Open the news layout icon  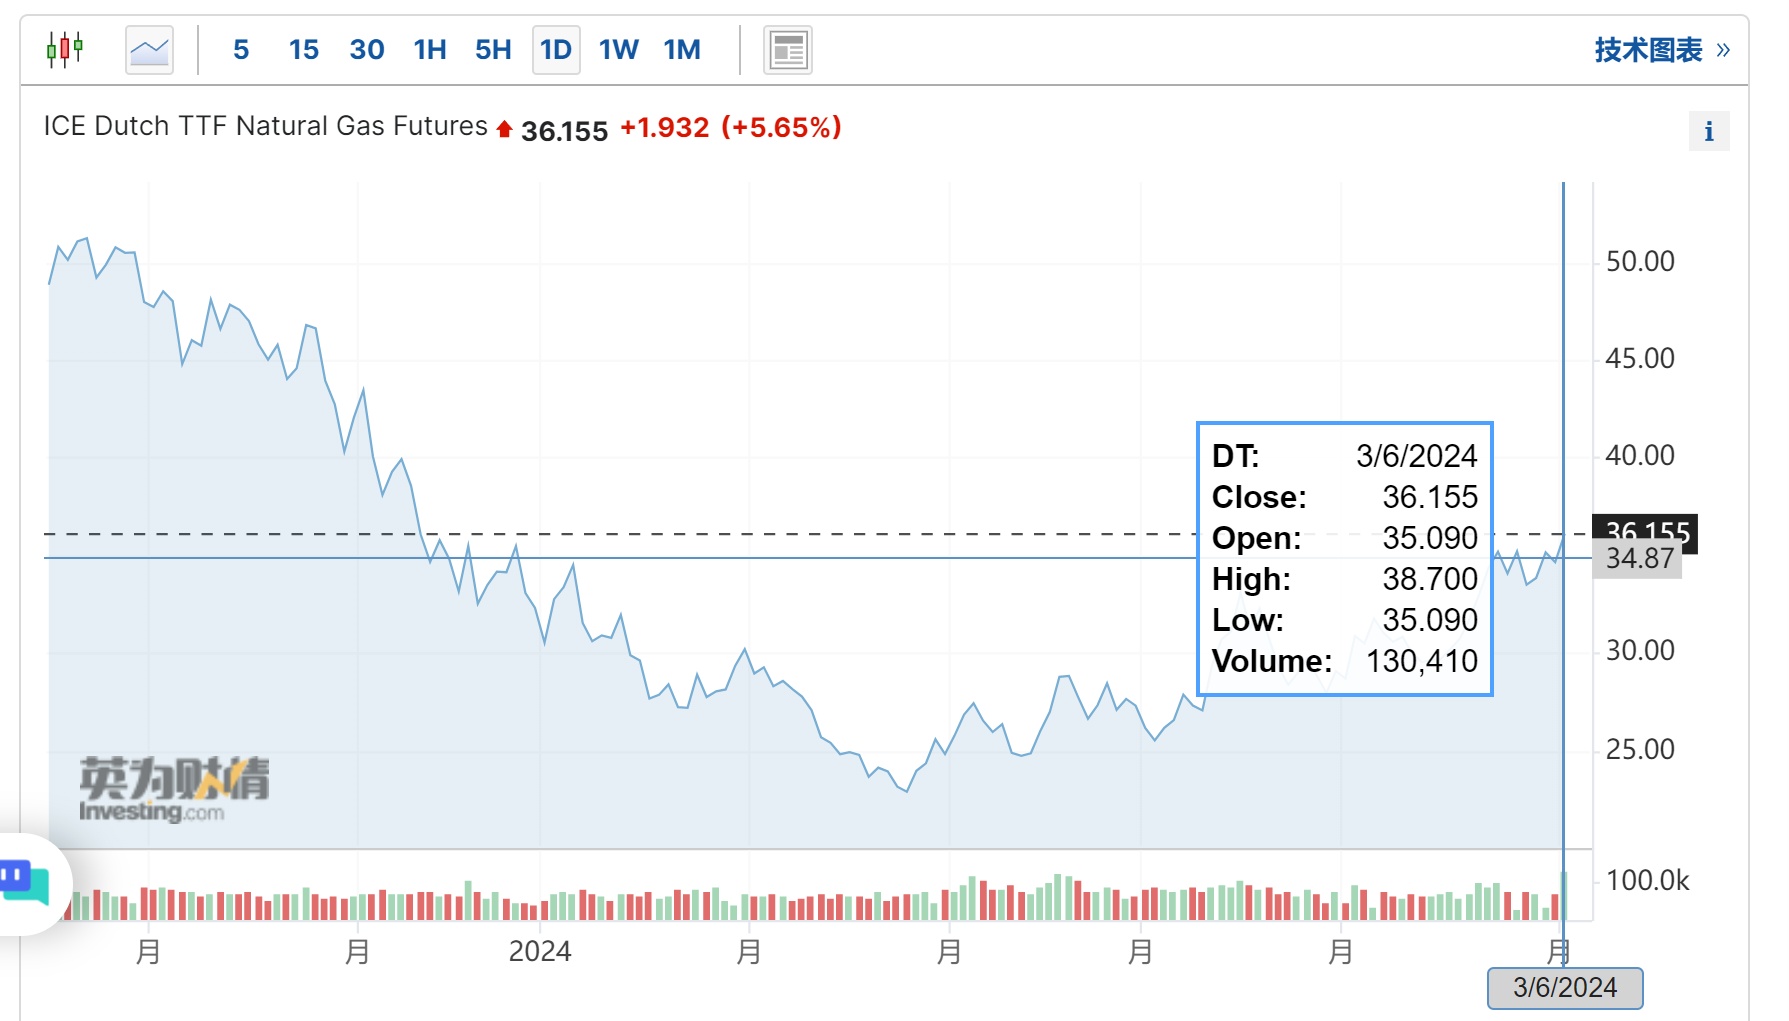point(788,50)
